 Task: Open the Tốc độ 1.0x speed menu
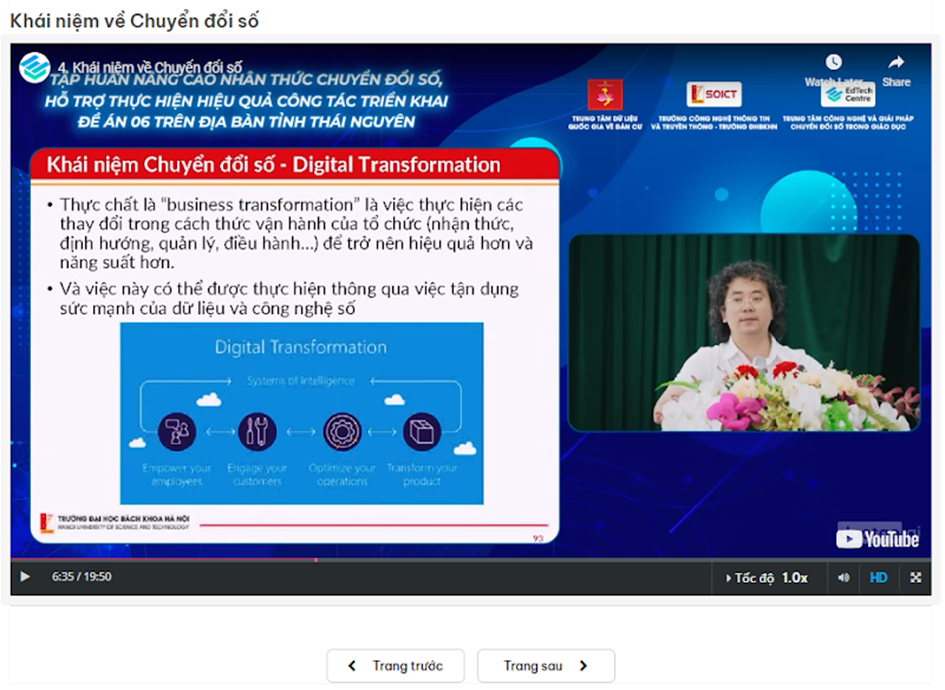tap(767, 578)
